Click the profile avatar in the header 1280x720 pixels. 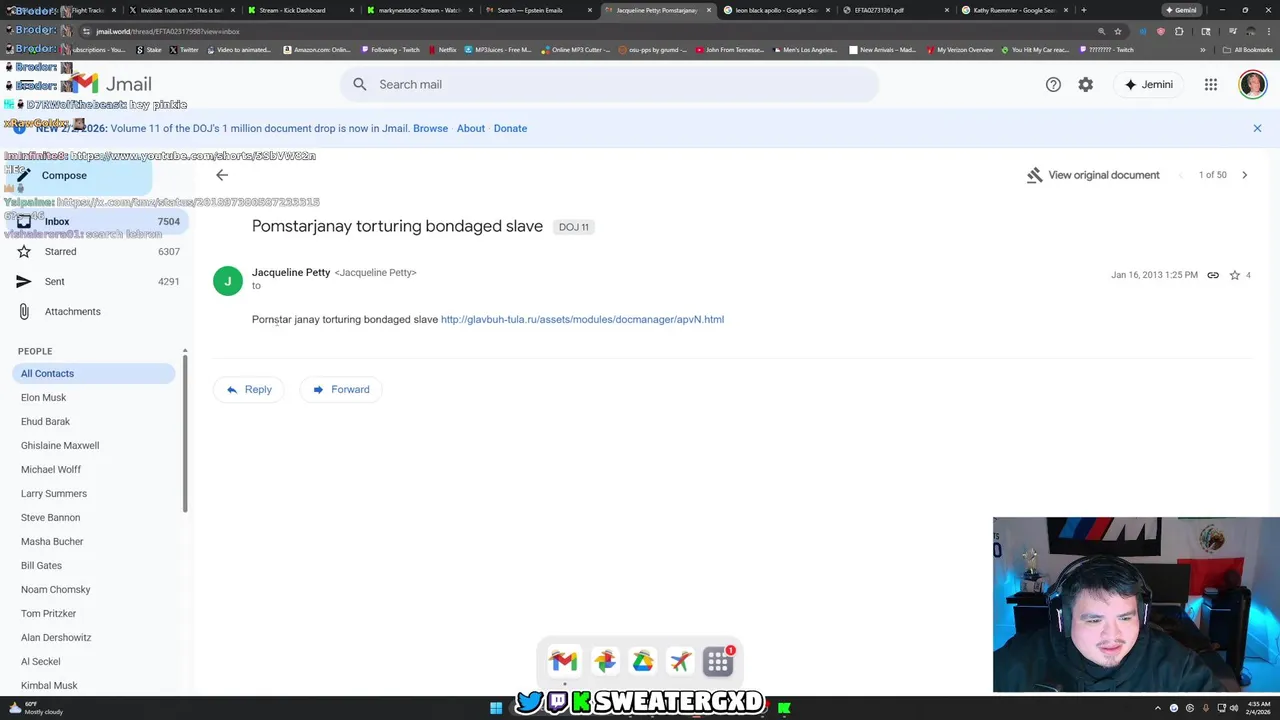1252,85
